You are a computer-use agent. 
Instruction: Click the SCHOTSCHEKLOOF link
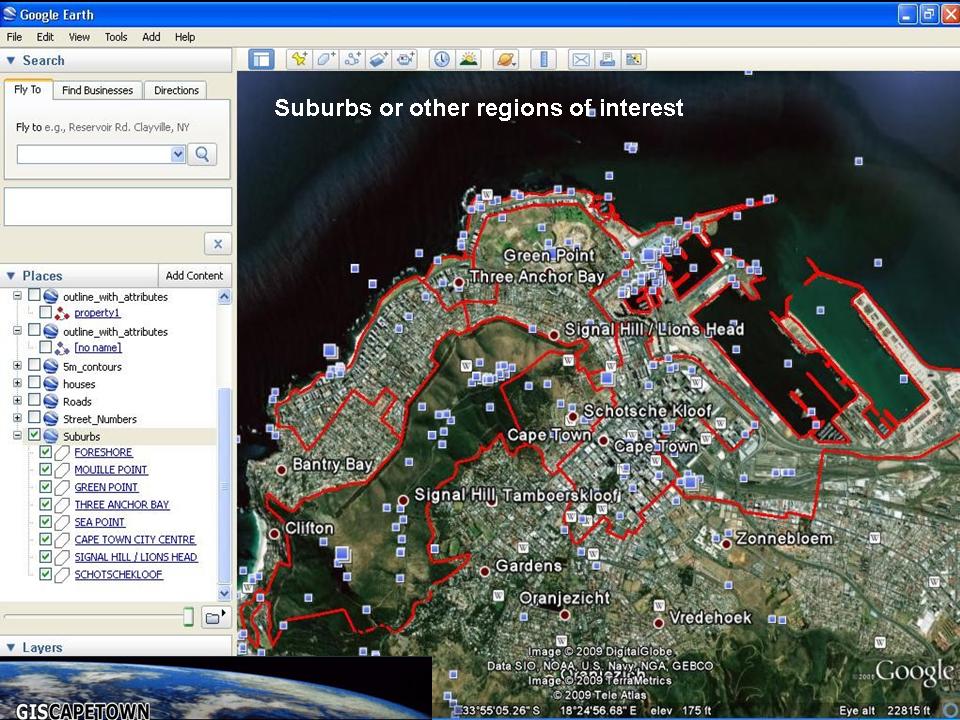tap(119, 574)
